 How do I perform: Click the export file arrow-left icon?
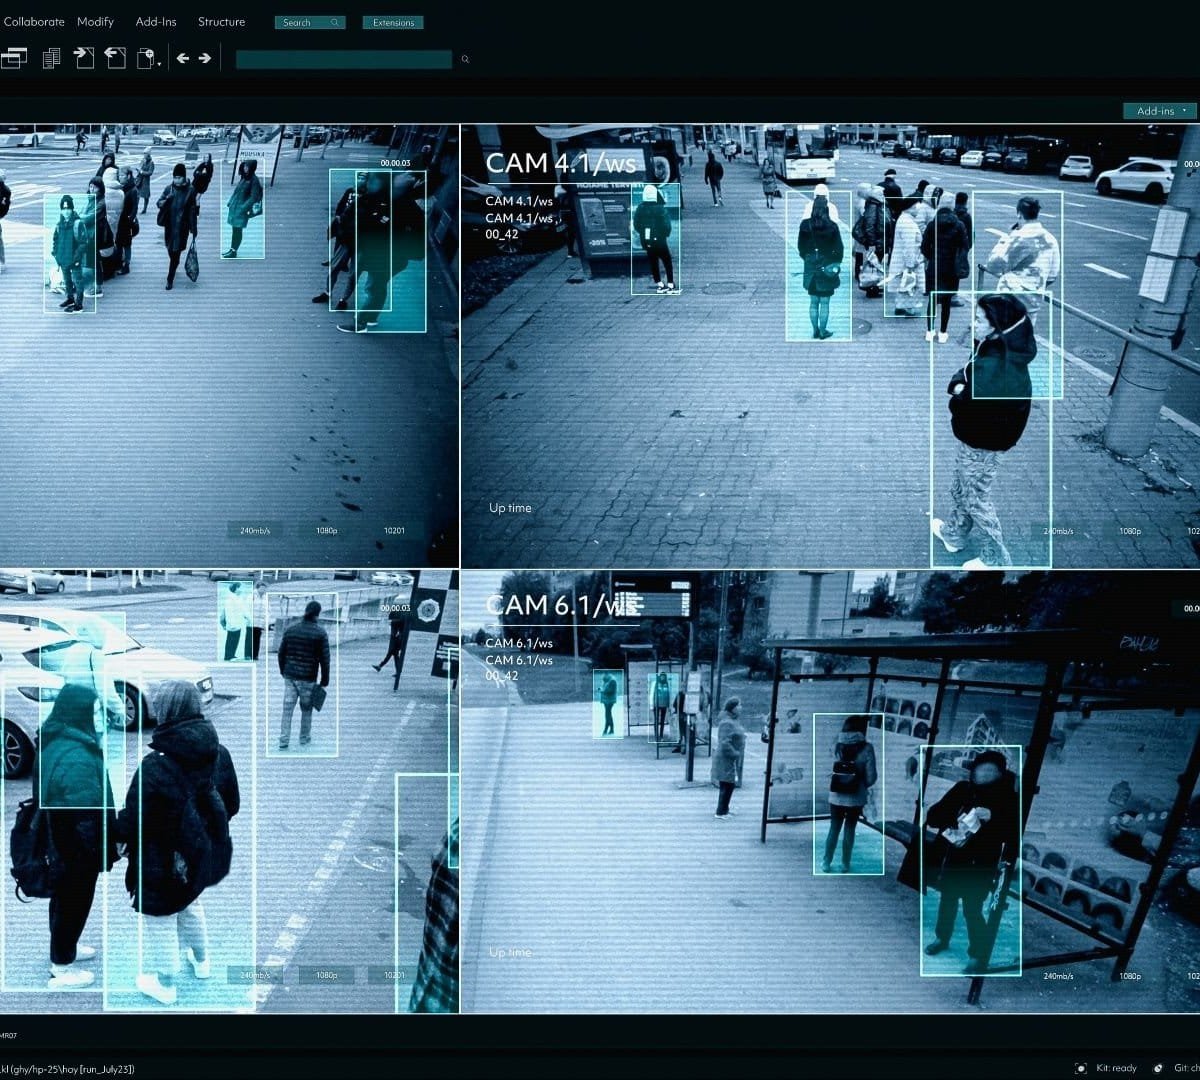click(x=115, y=59)
